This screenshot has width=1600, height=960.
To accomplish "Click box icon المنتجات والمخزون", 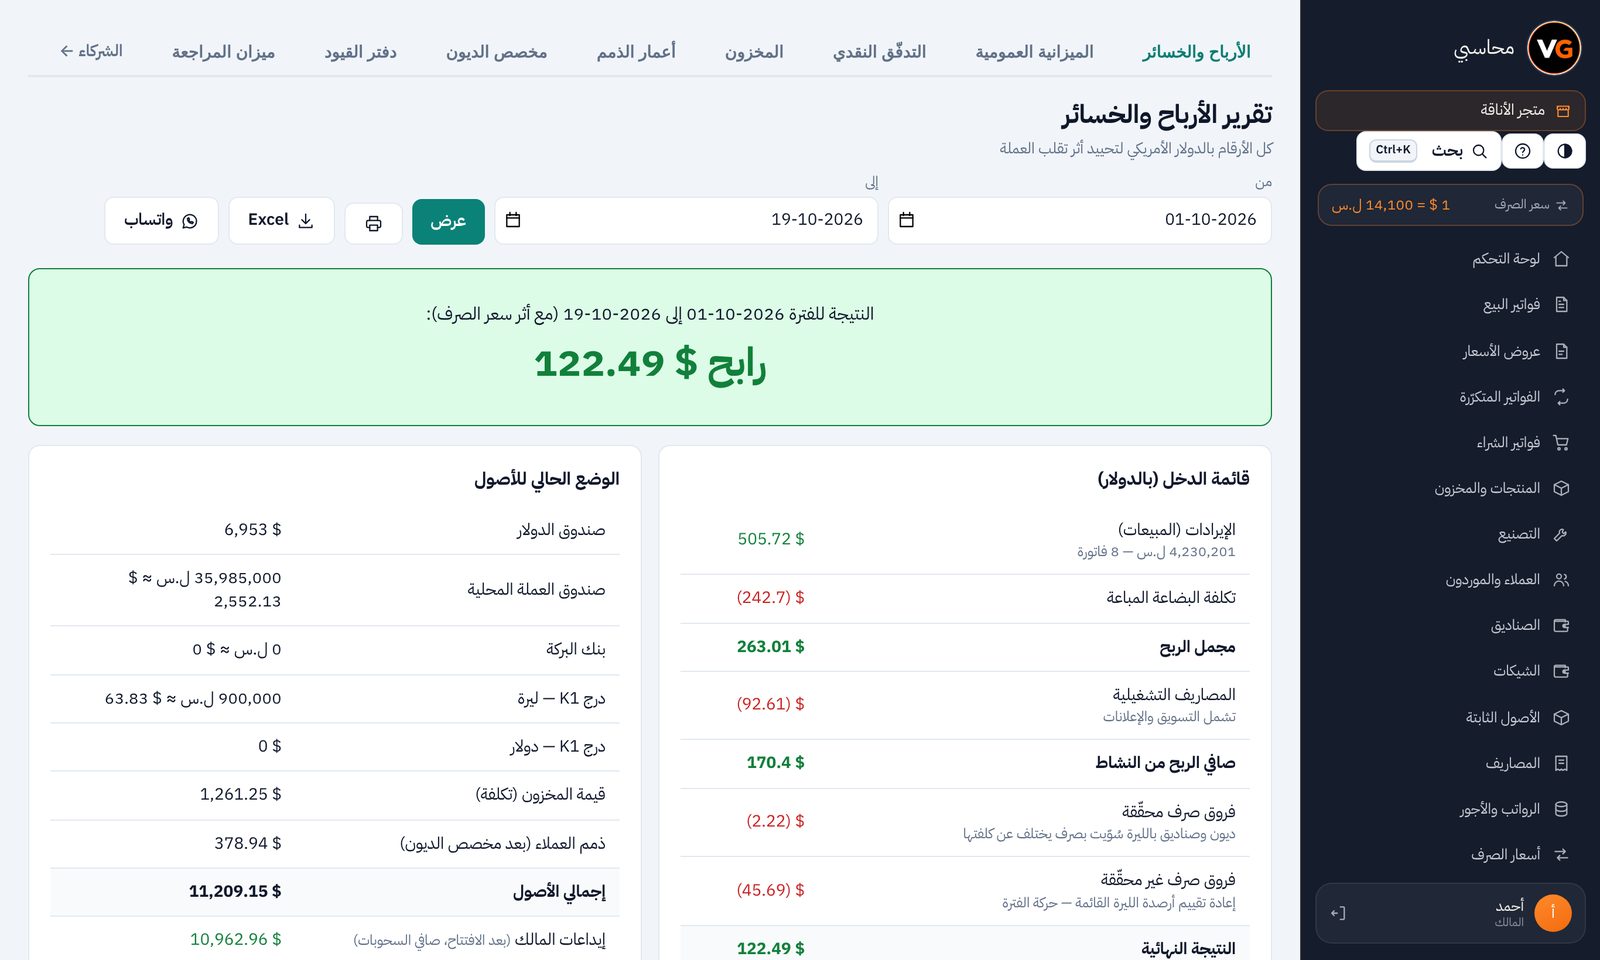I will click(x=1561, y=488).
